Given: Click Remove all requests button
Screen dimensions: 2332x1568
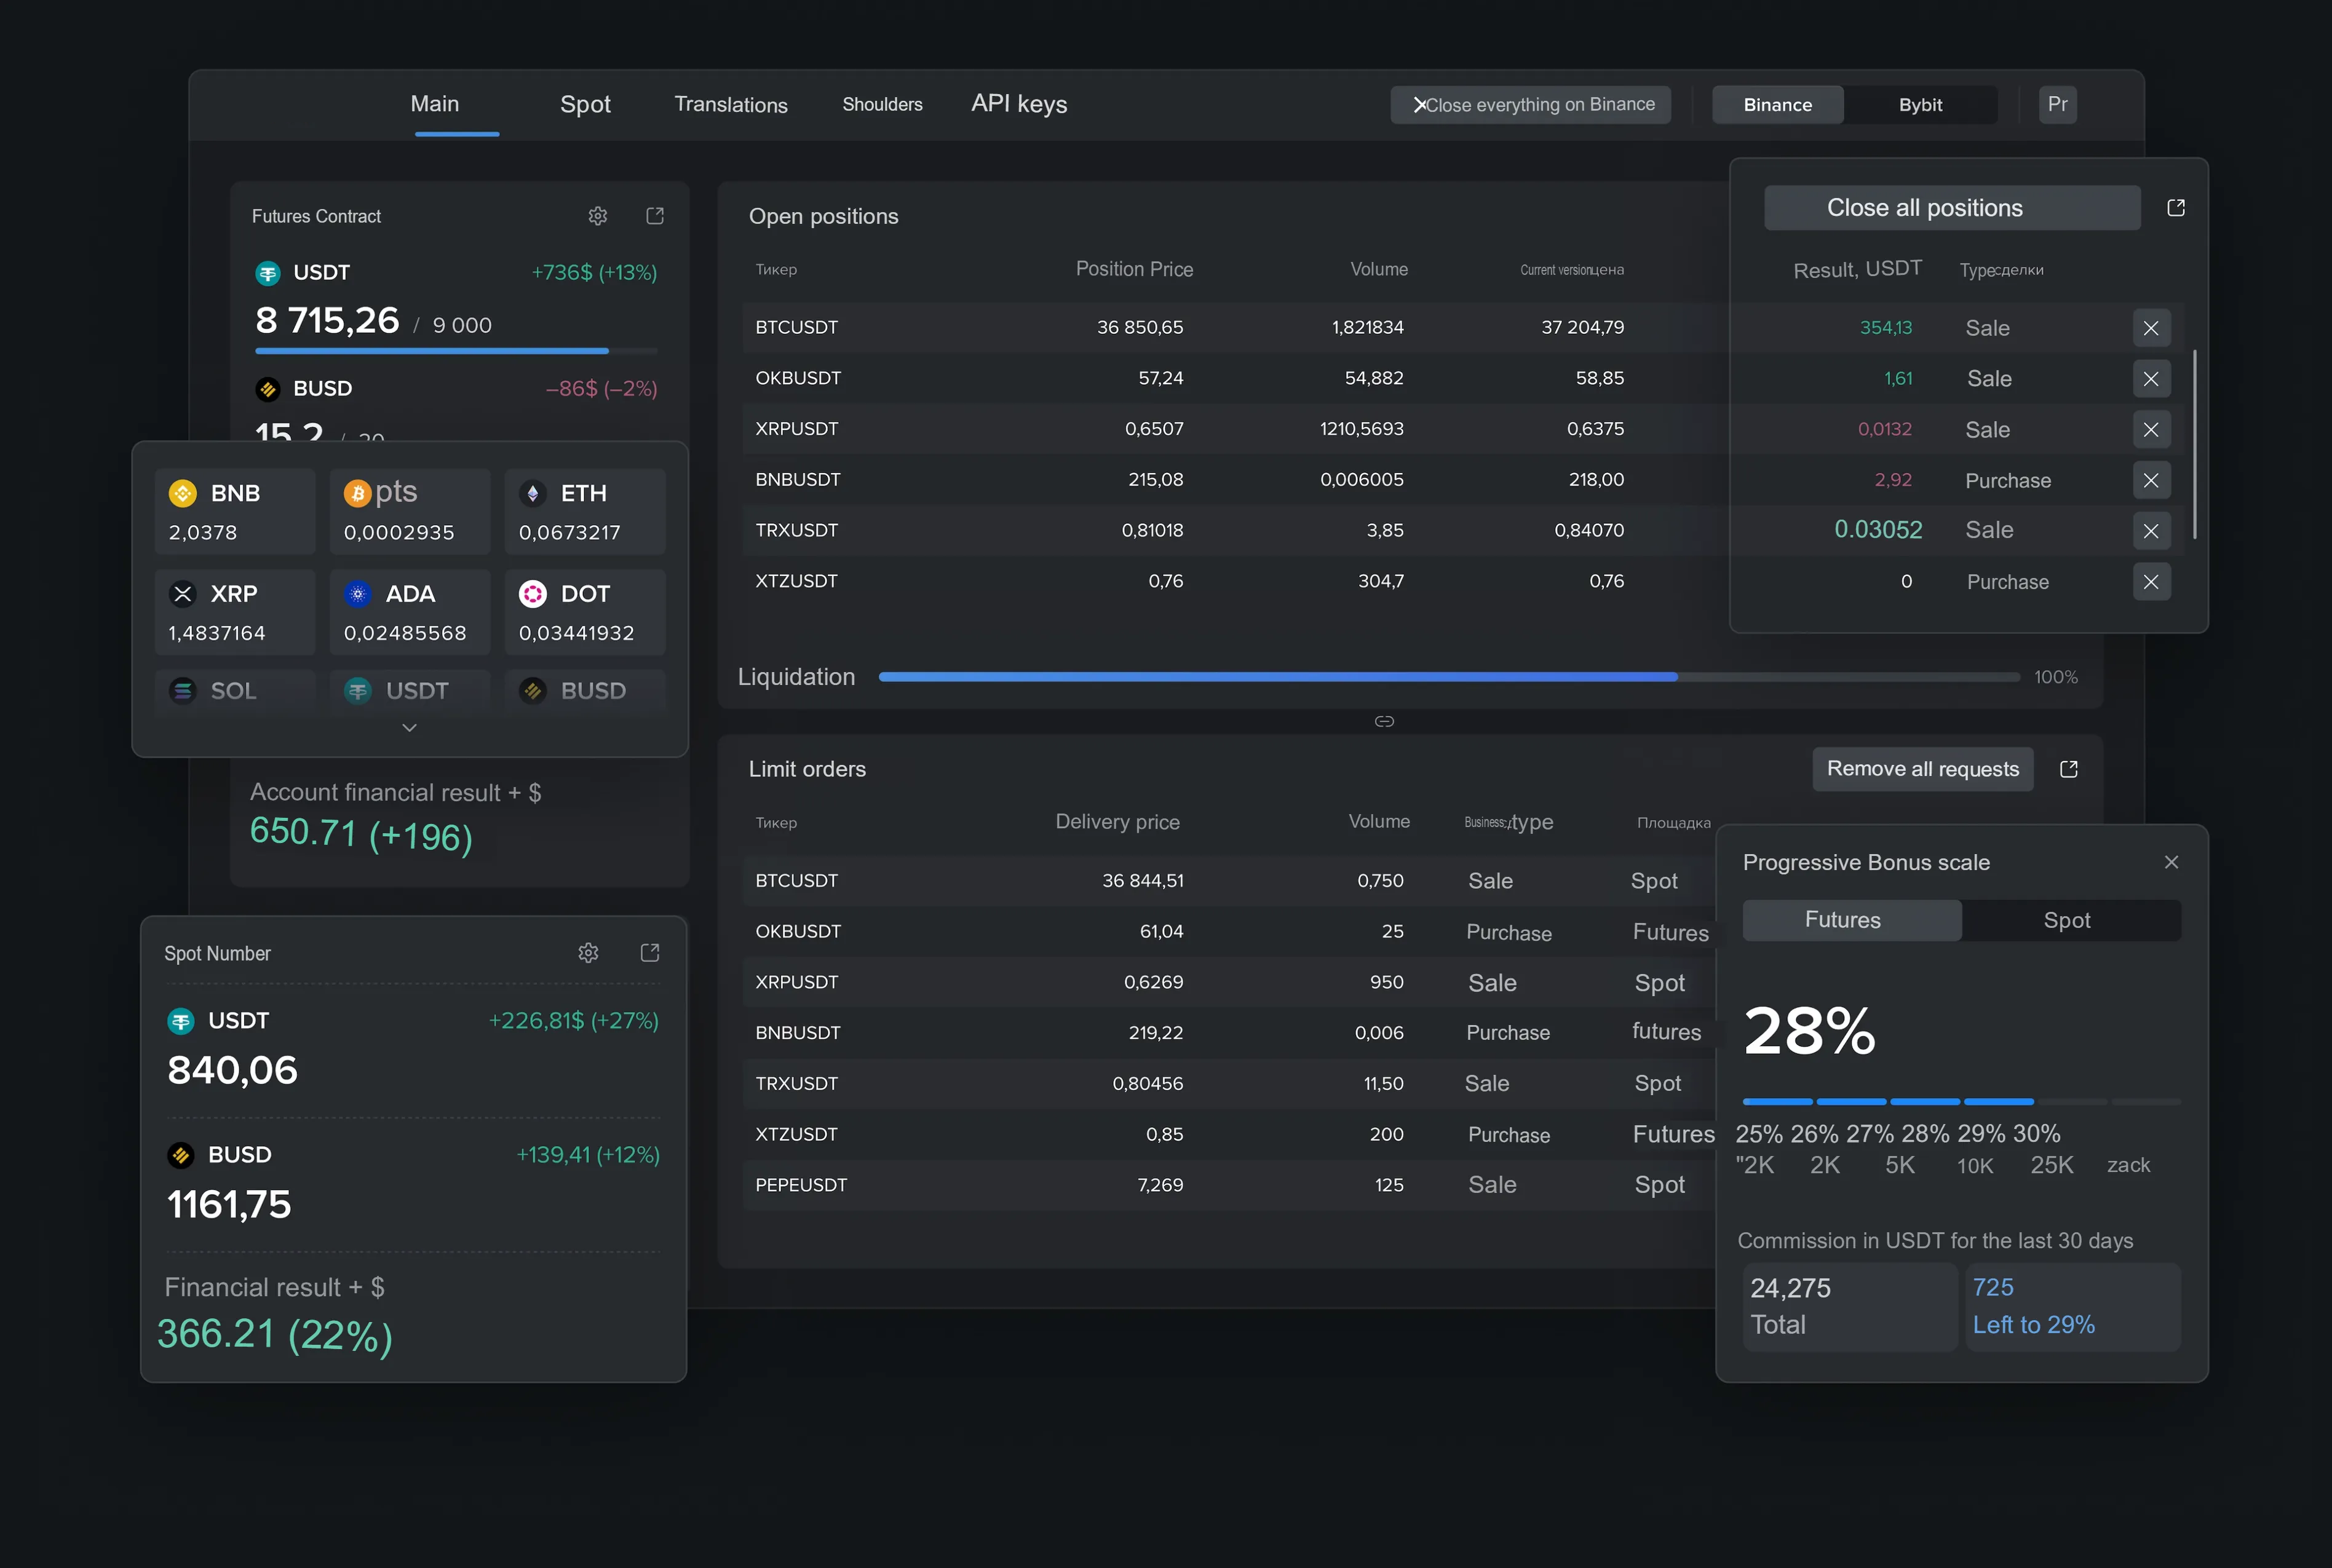Looking at the screenshot, I should pos(1922,769).
